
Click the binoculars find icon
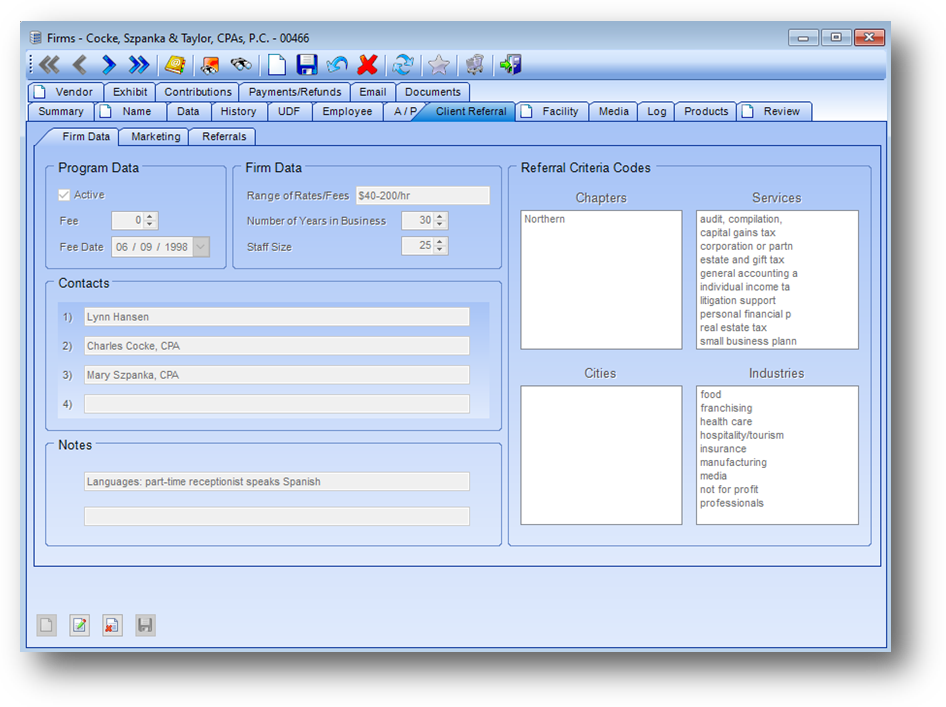point(241,64)
